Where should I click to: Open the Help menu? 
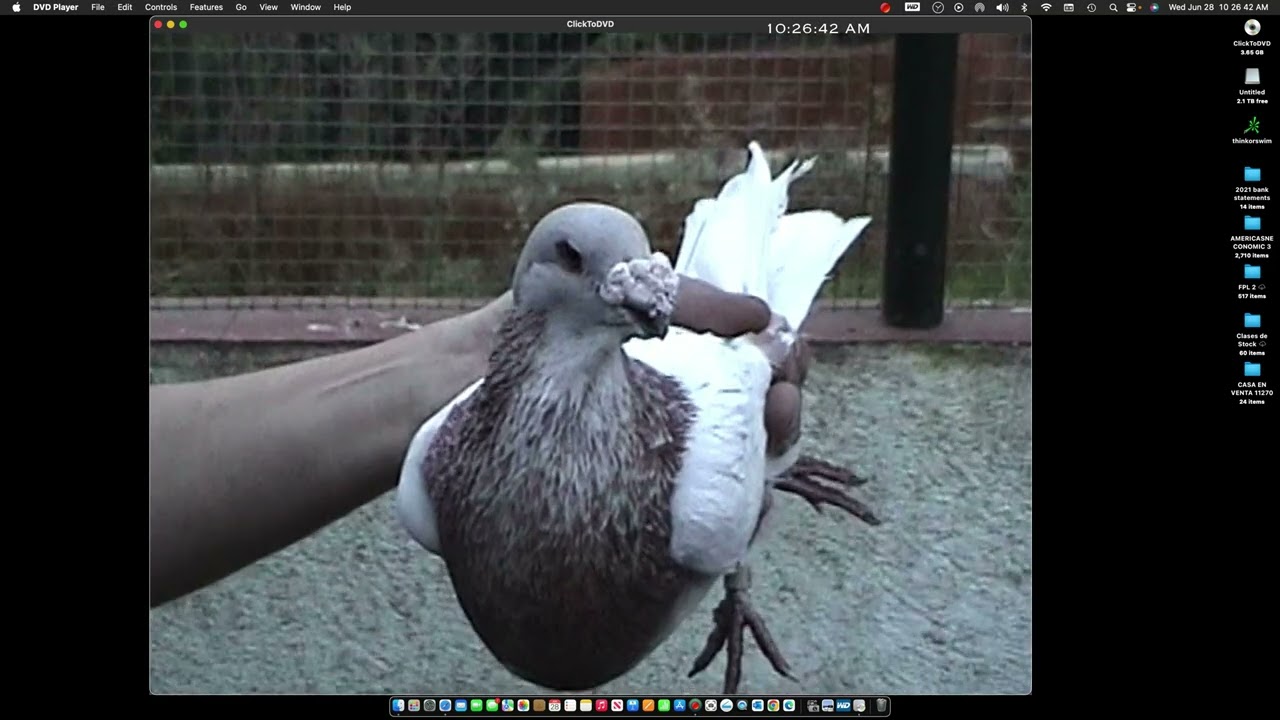(x=342, y=7)
